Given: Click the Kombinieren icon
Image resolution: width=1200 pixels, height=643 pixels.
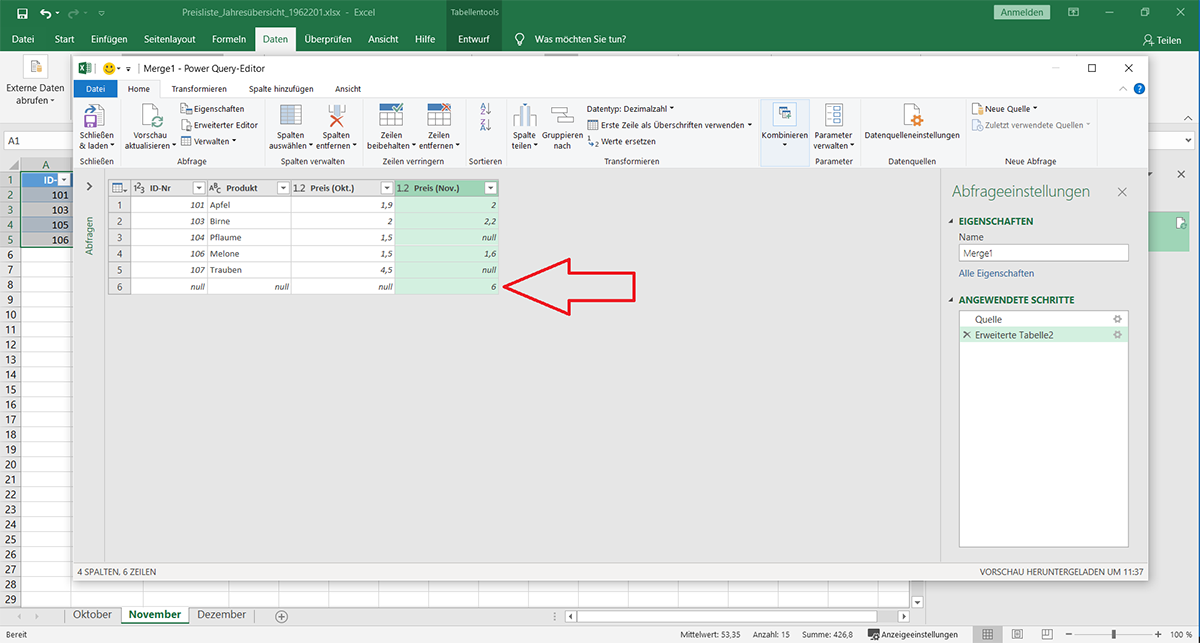Looking at the screenshot, I should [x=785, y=115].
